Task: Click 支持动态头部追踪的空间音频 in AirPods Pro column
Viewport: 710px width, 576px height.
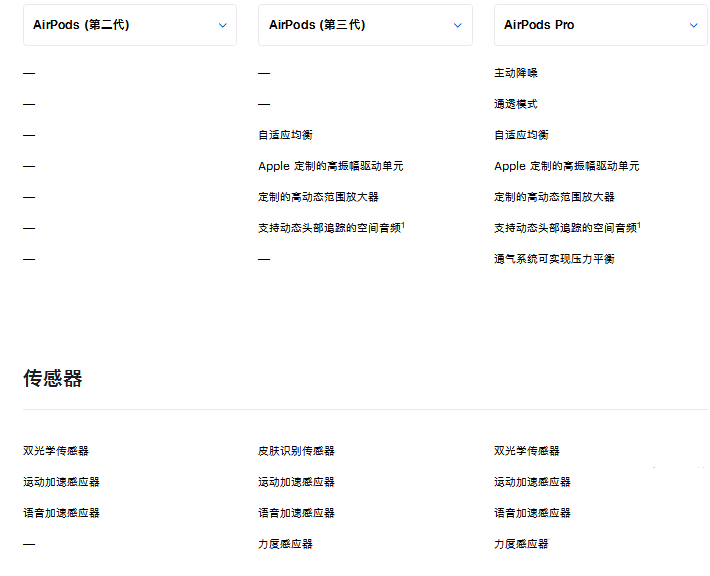Action: (566, 228)
